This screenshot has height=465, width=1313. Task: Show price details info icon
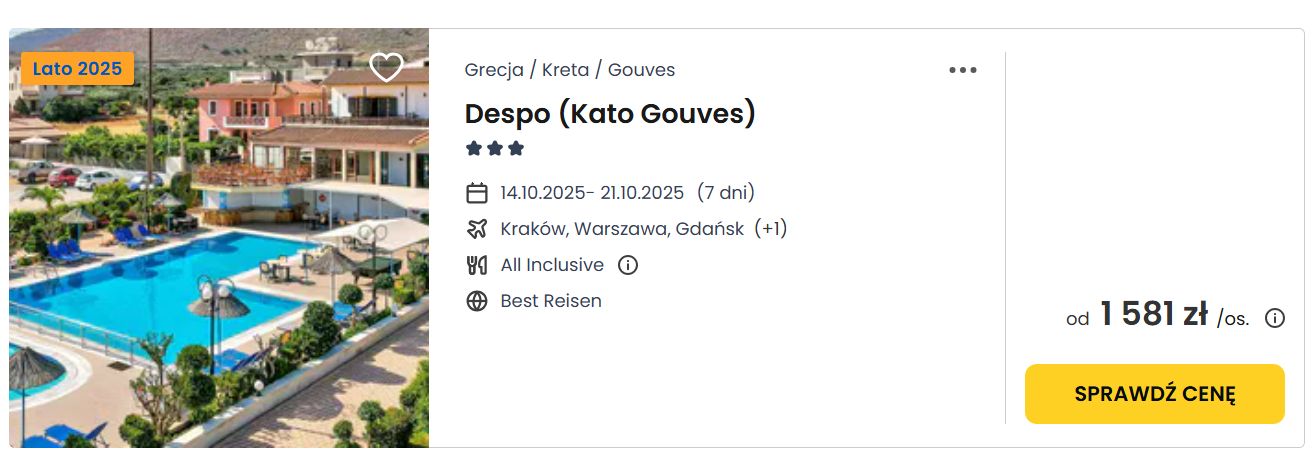point(1275,318)
